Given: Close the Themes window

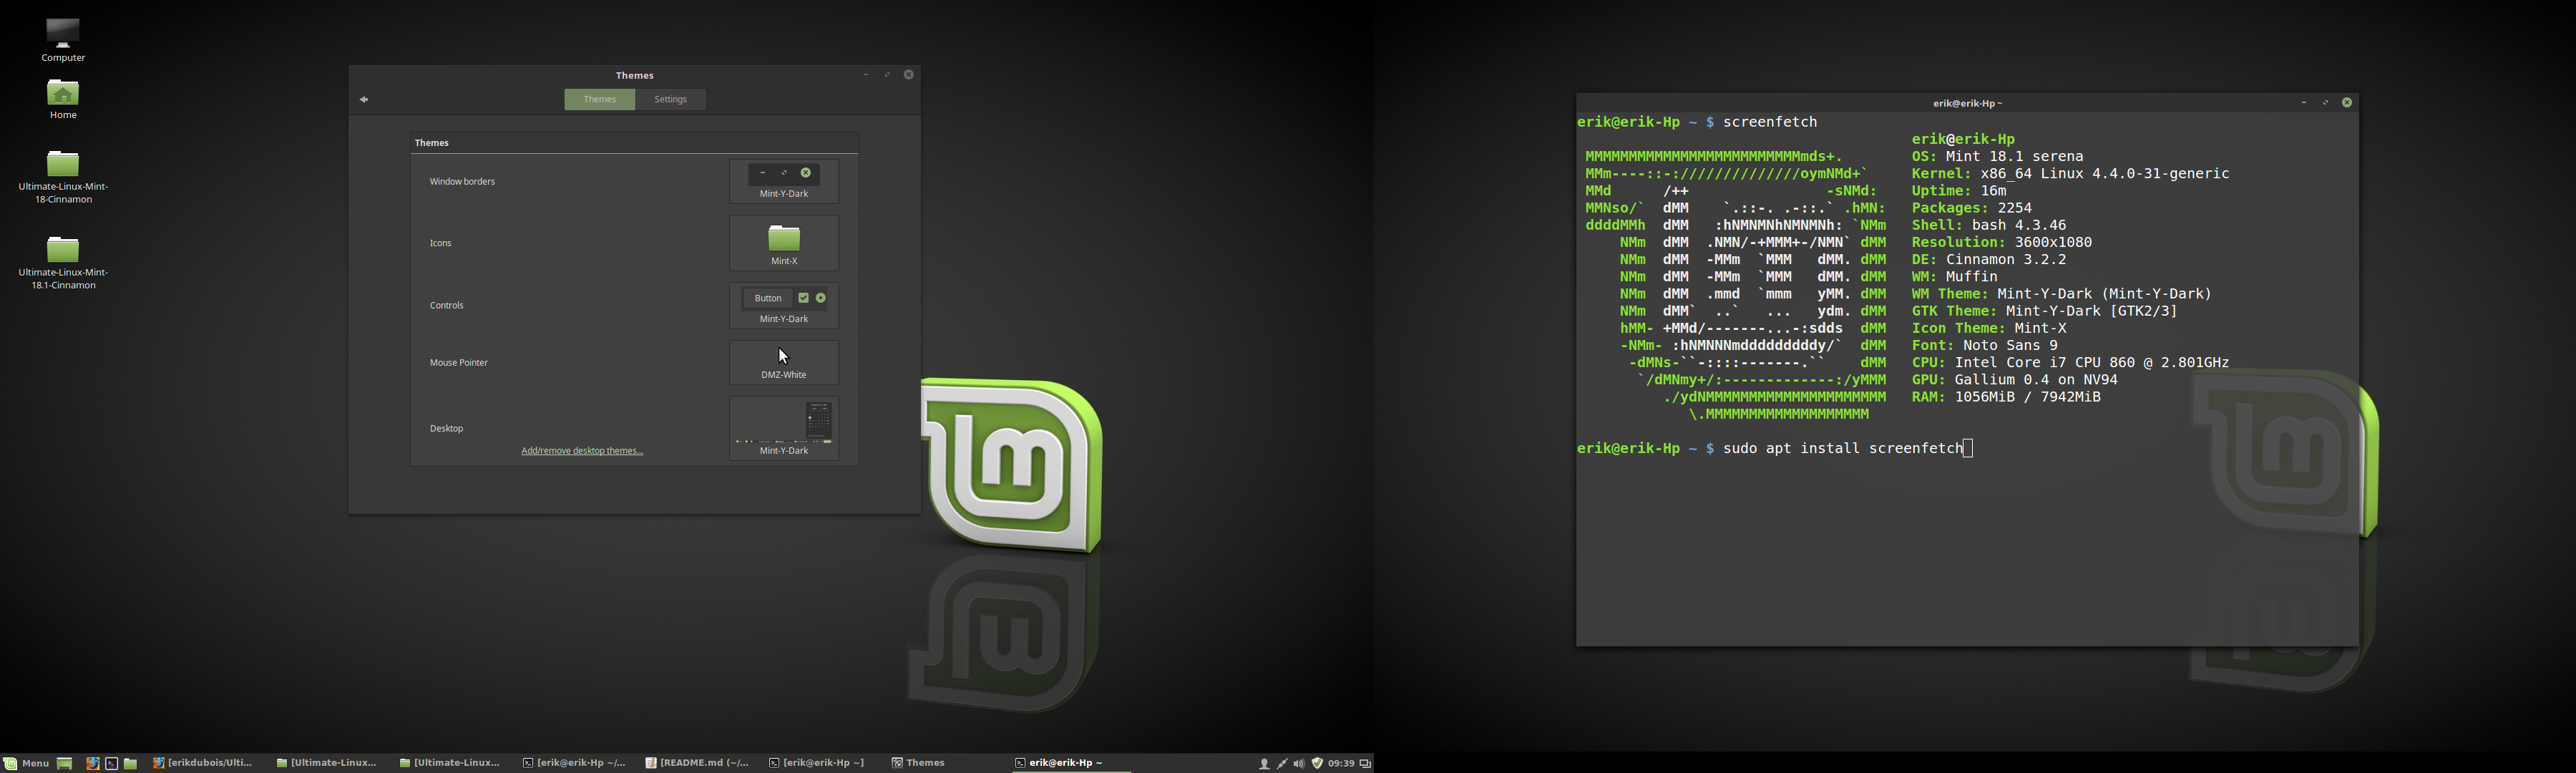Looking at the screenshot, I should coord(909,75).
